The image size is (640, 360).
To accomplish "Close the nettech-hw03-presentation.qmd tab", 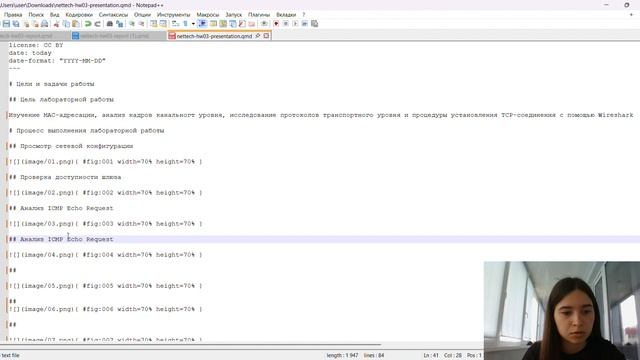I will pyautogui.click(x=266, y=36).
